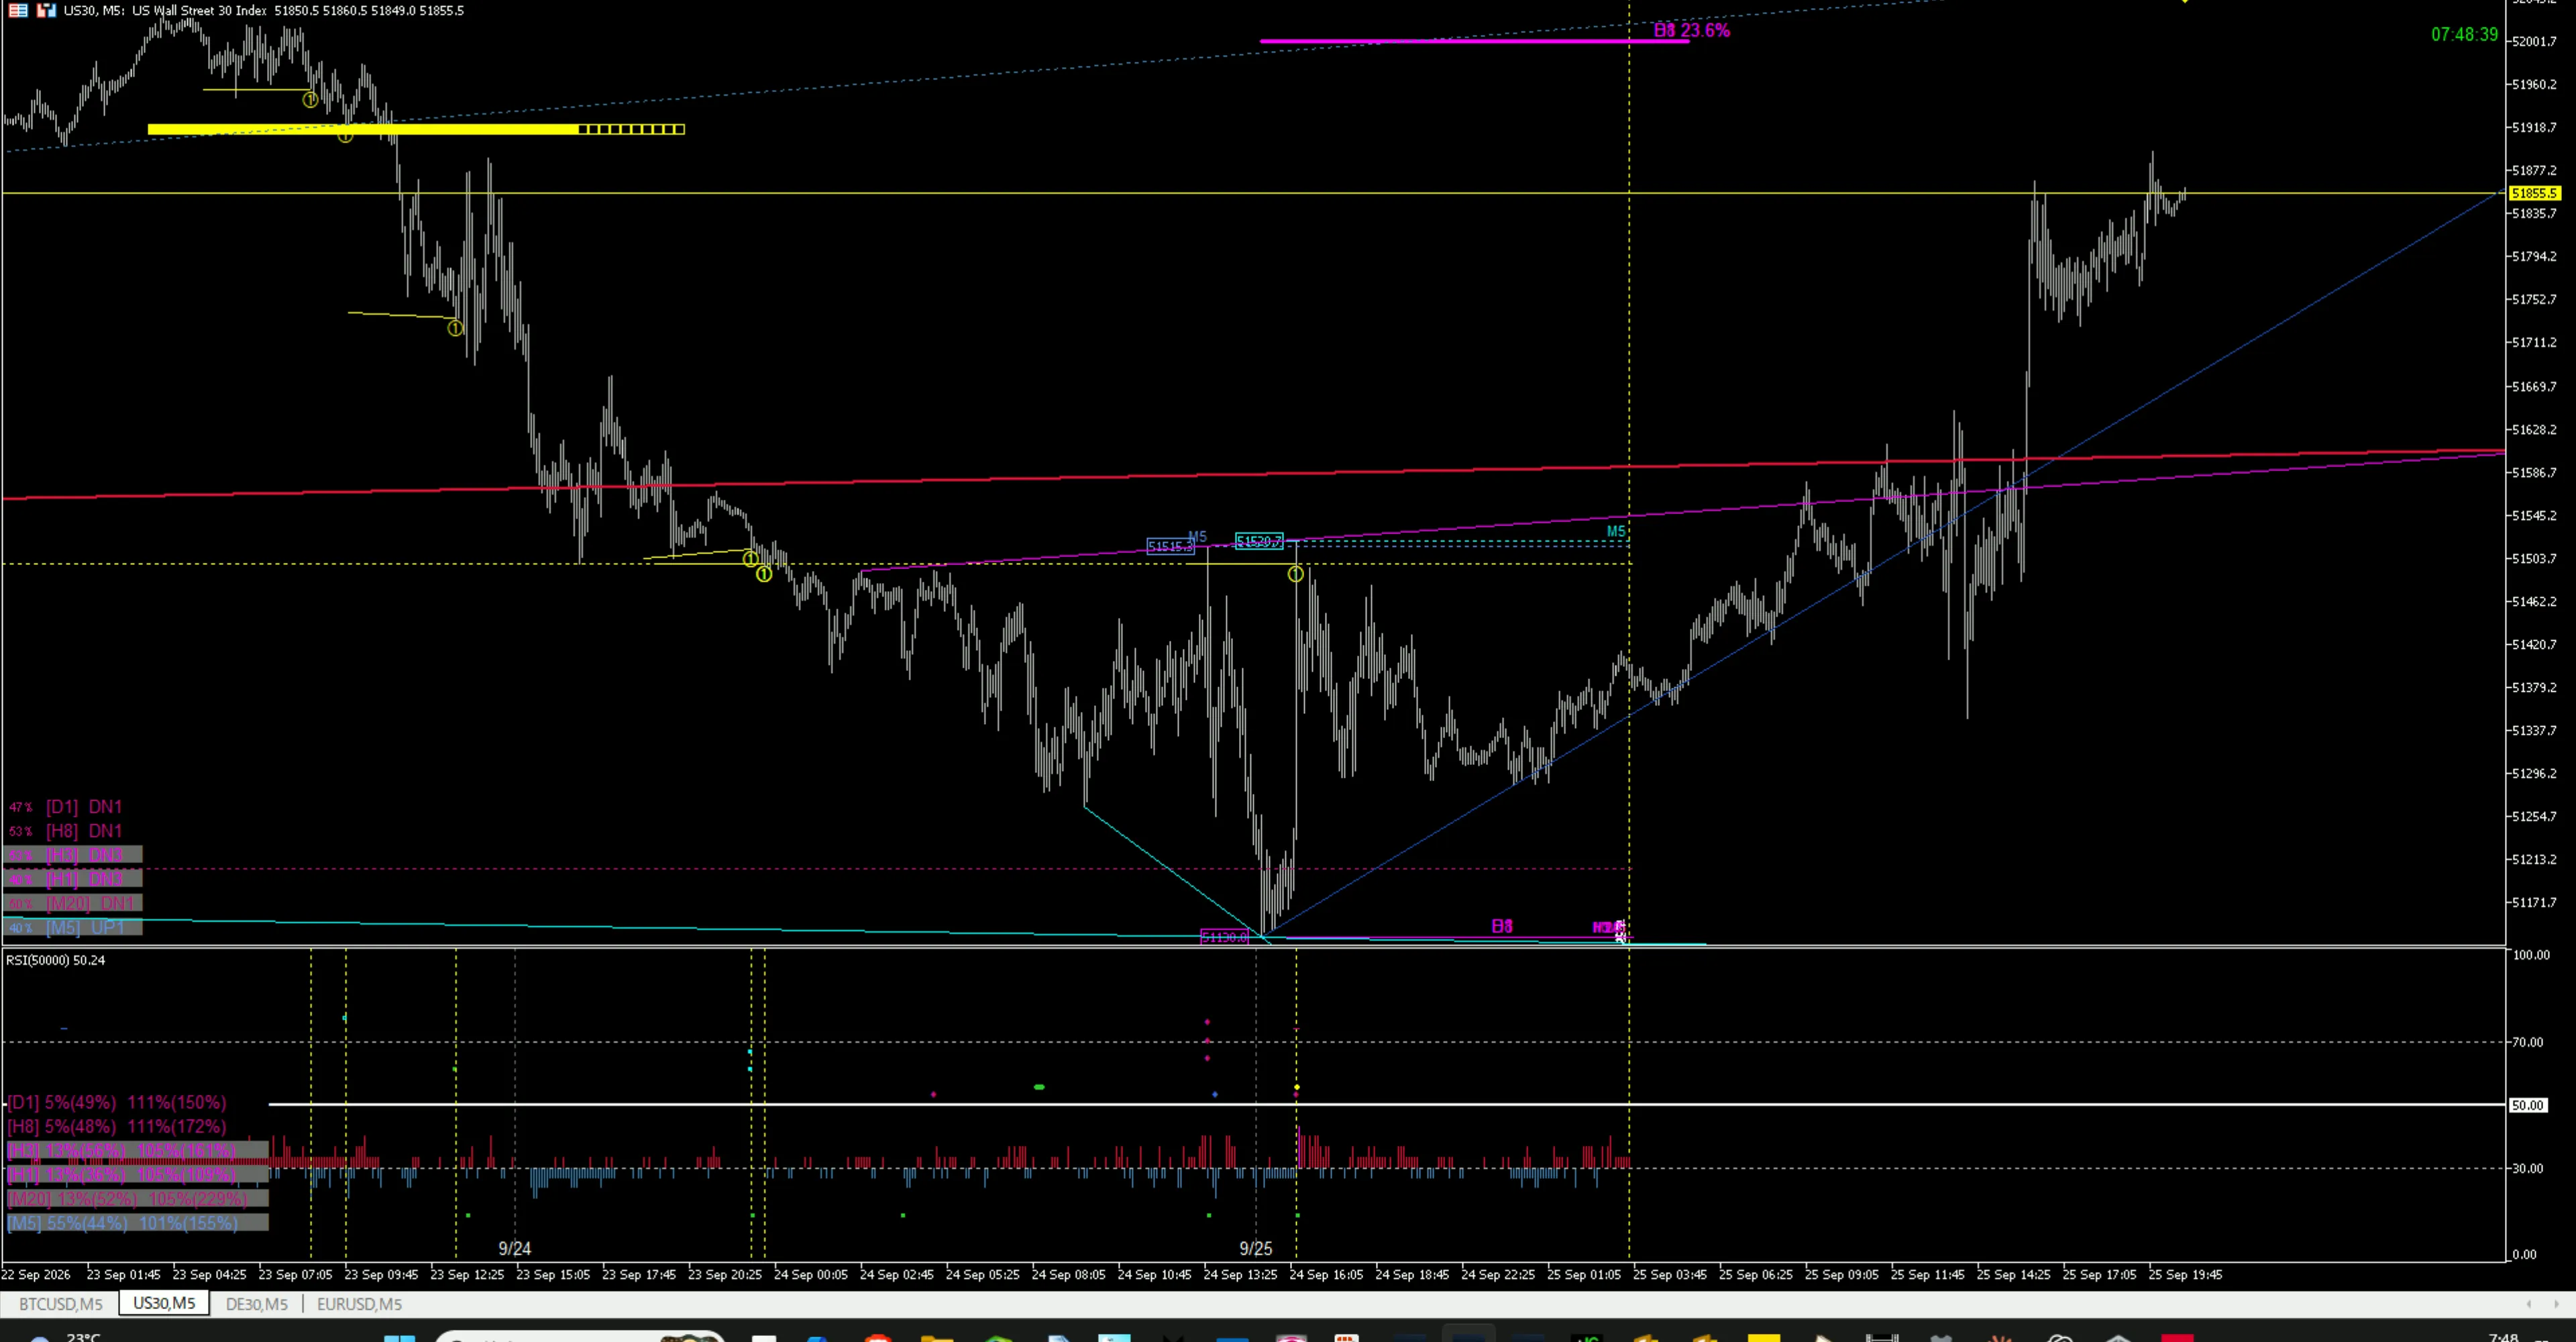
Task: Click the B8 23.6% magenta level label
Action: 1692,30
